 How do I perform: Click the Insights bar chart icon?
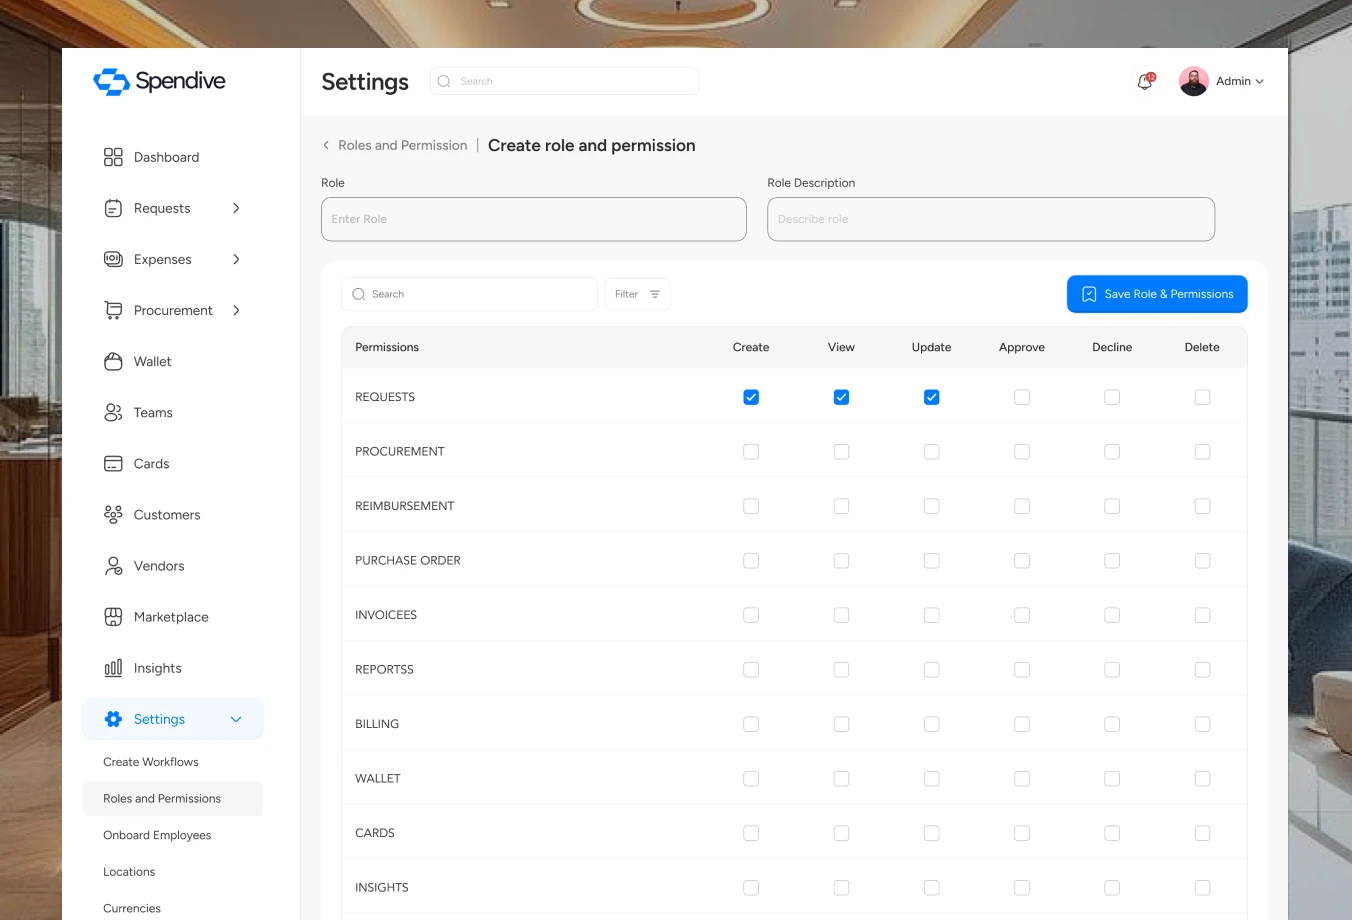tap(113, 668)
